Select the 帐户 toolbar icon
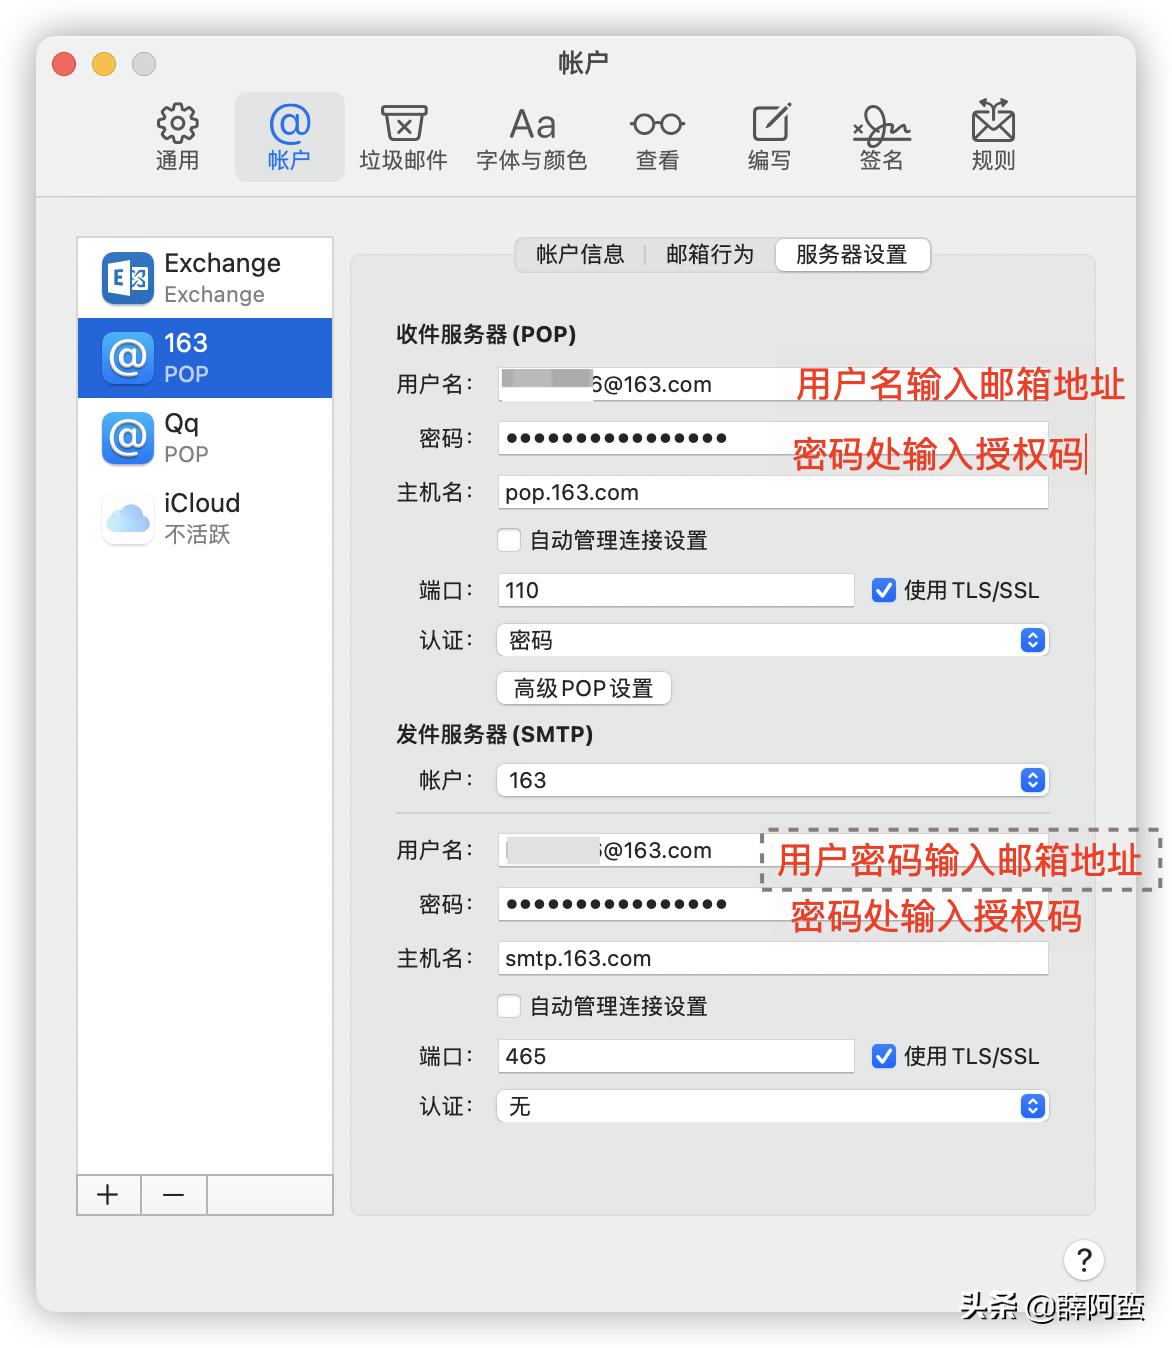Viewport: 1172px width, 1348px height. coord(289,136)
